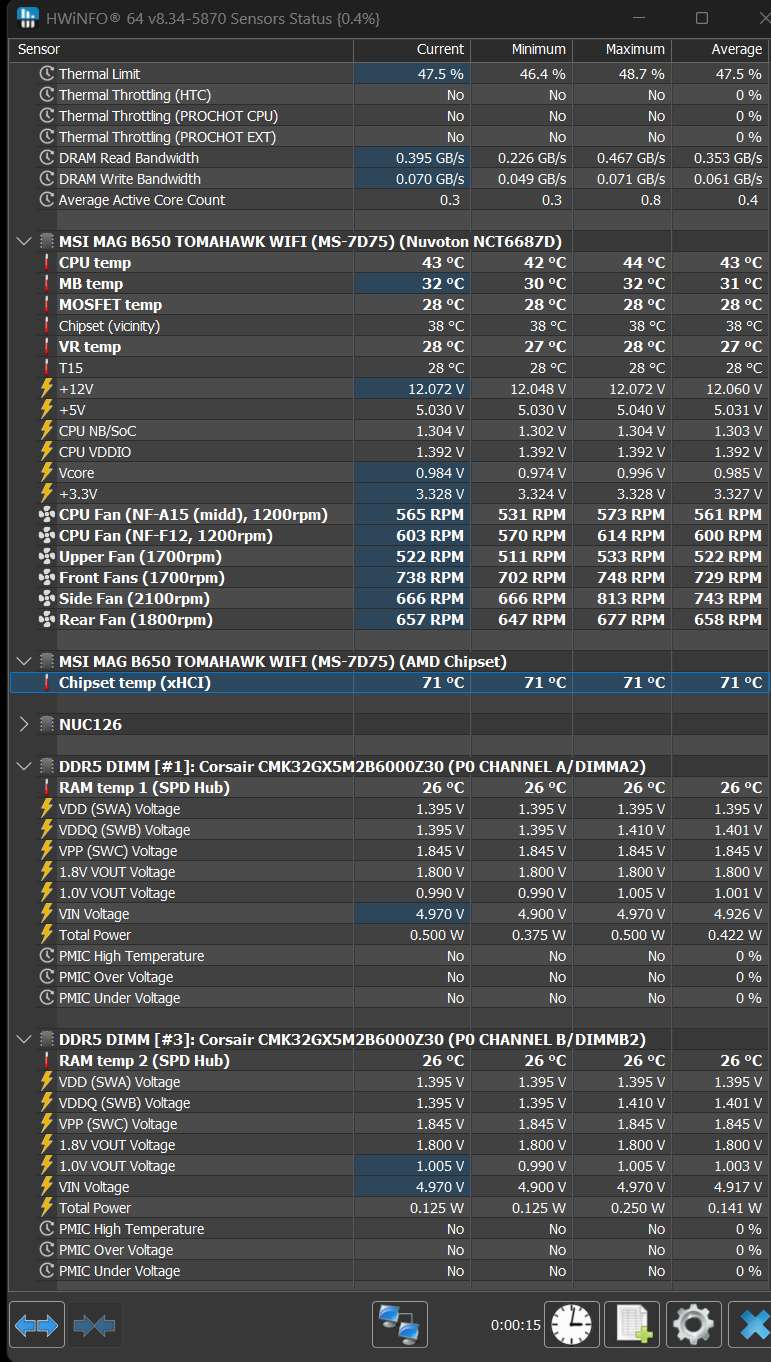Viewport: 771px width, 1362px height.
Task: Expand the NUC126 sensor group
Action: 25,725
